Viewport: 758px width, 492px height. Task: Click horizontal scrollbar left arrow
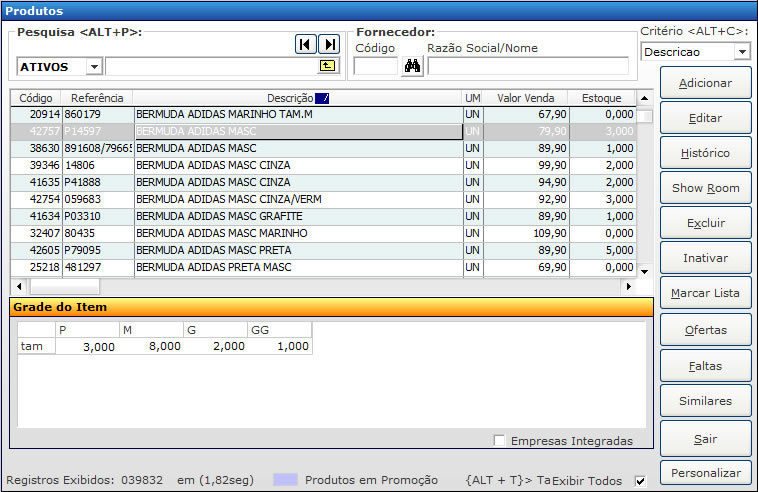[19, 286]
